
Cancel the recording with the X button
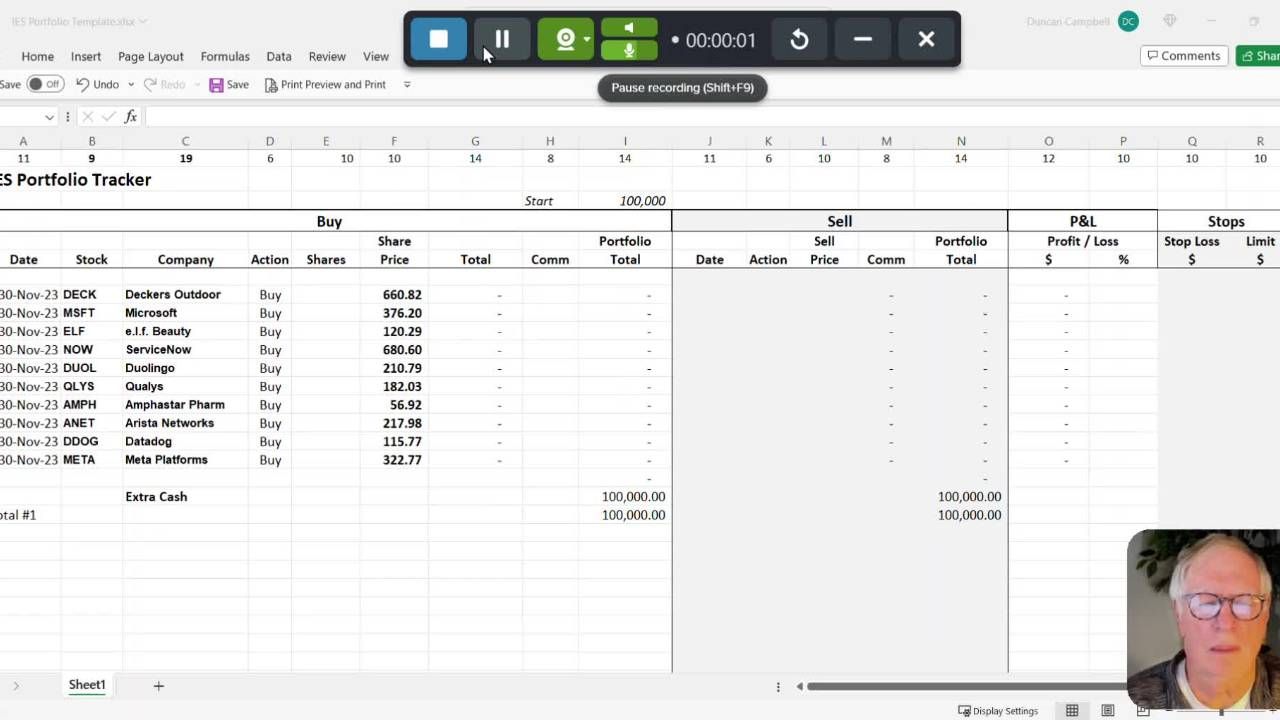926,39
